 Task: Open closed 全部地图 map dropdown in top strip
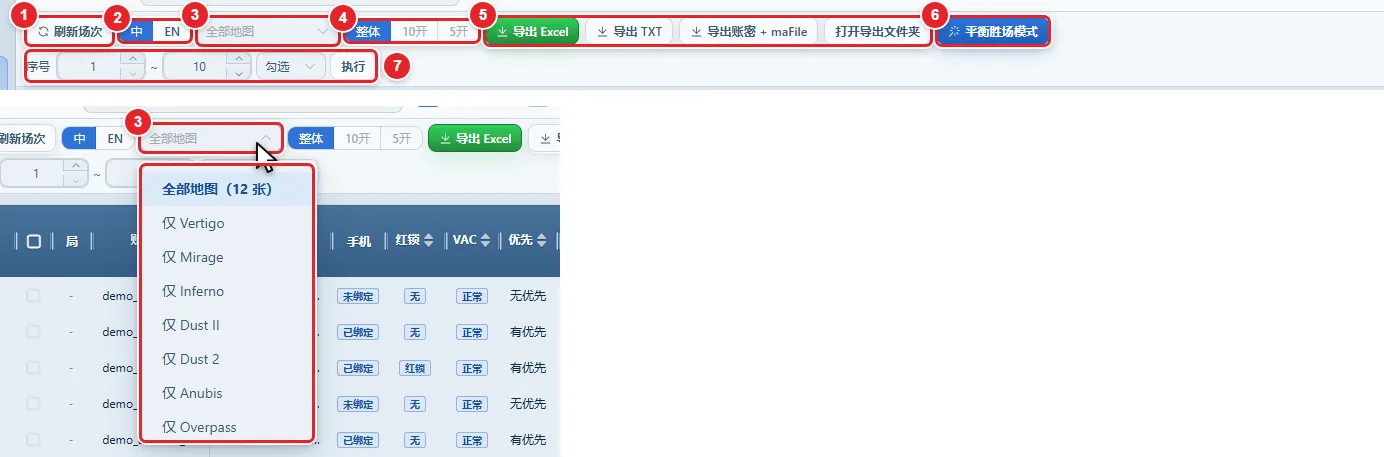click(x=267, y=32)
